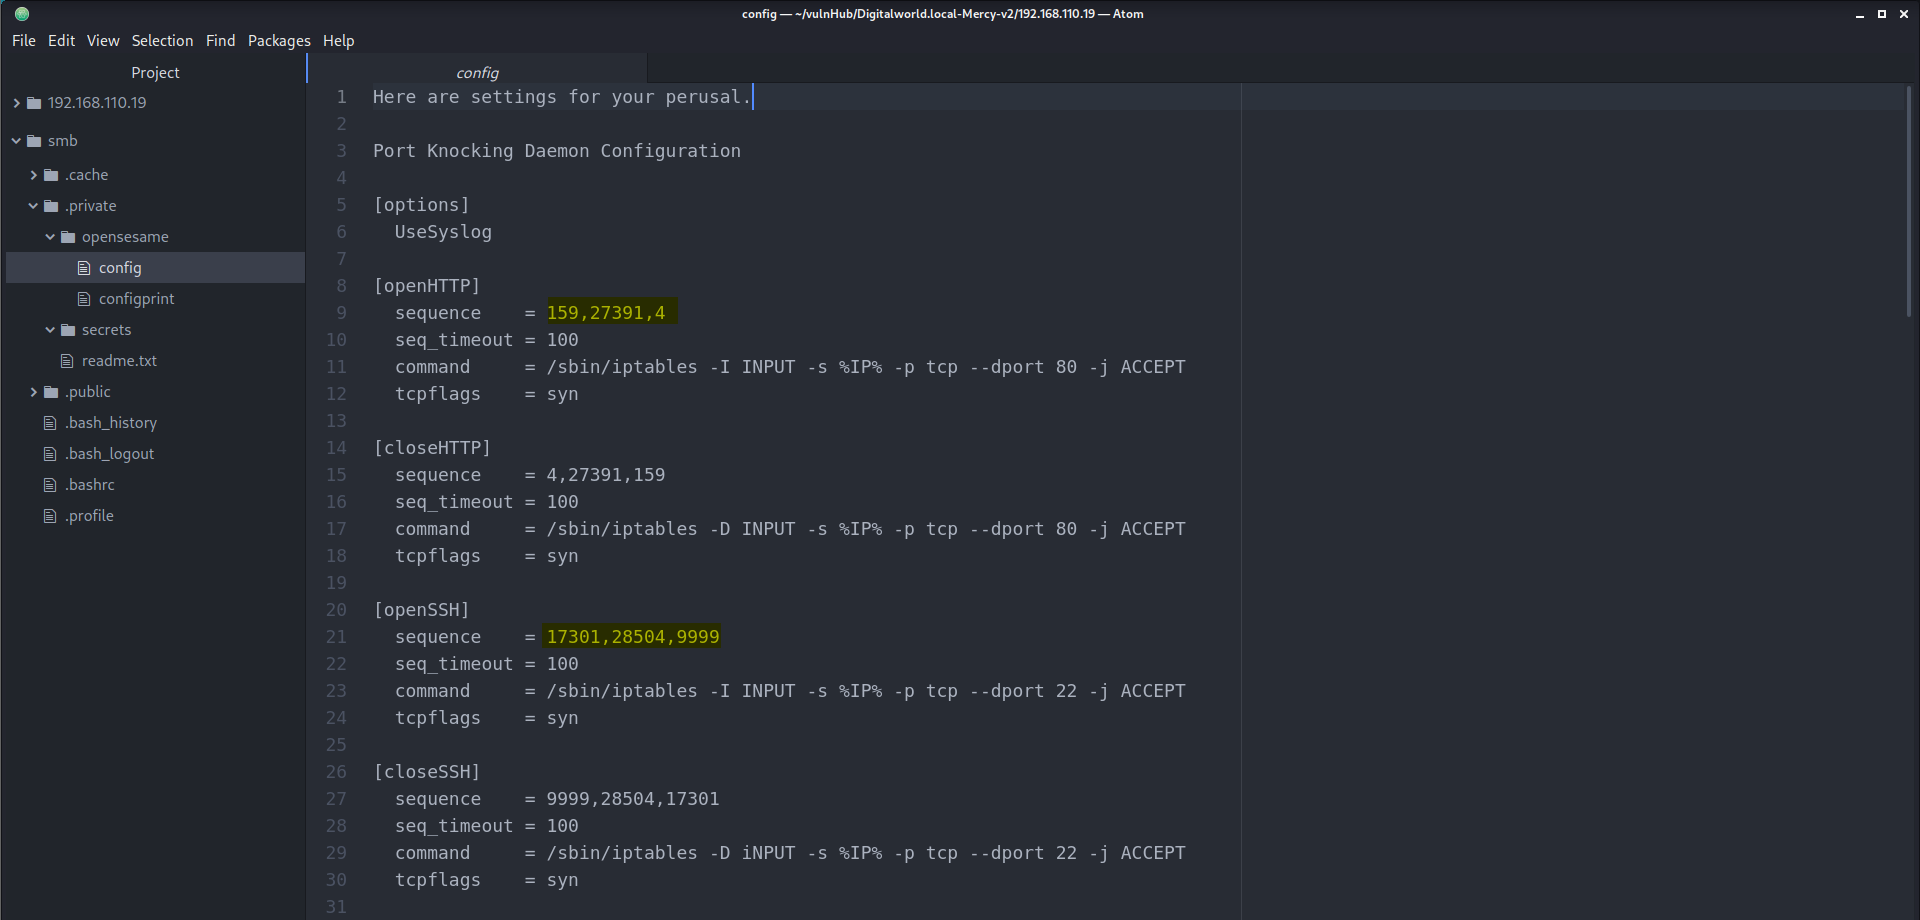Click the readme.txt file icon

pos(67,361)
